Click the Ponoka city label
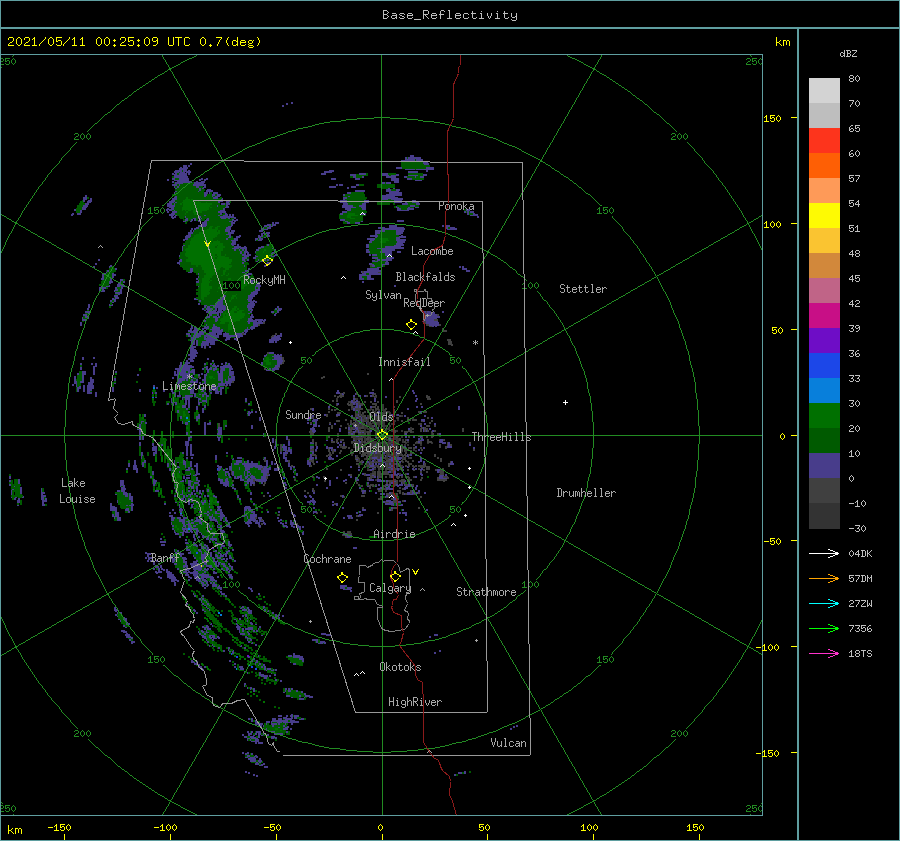 456,206
